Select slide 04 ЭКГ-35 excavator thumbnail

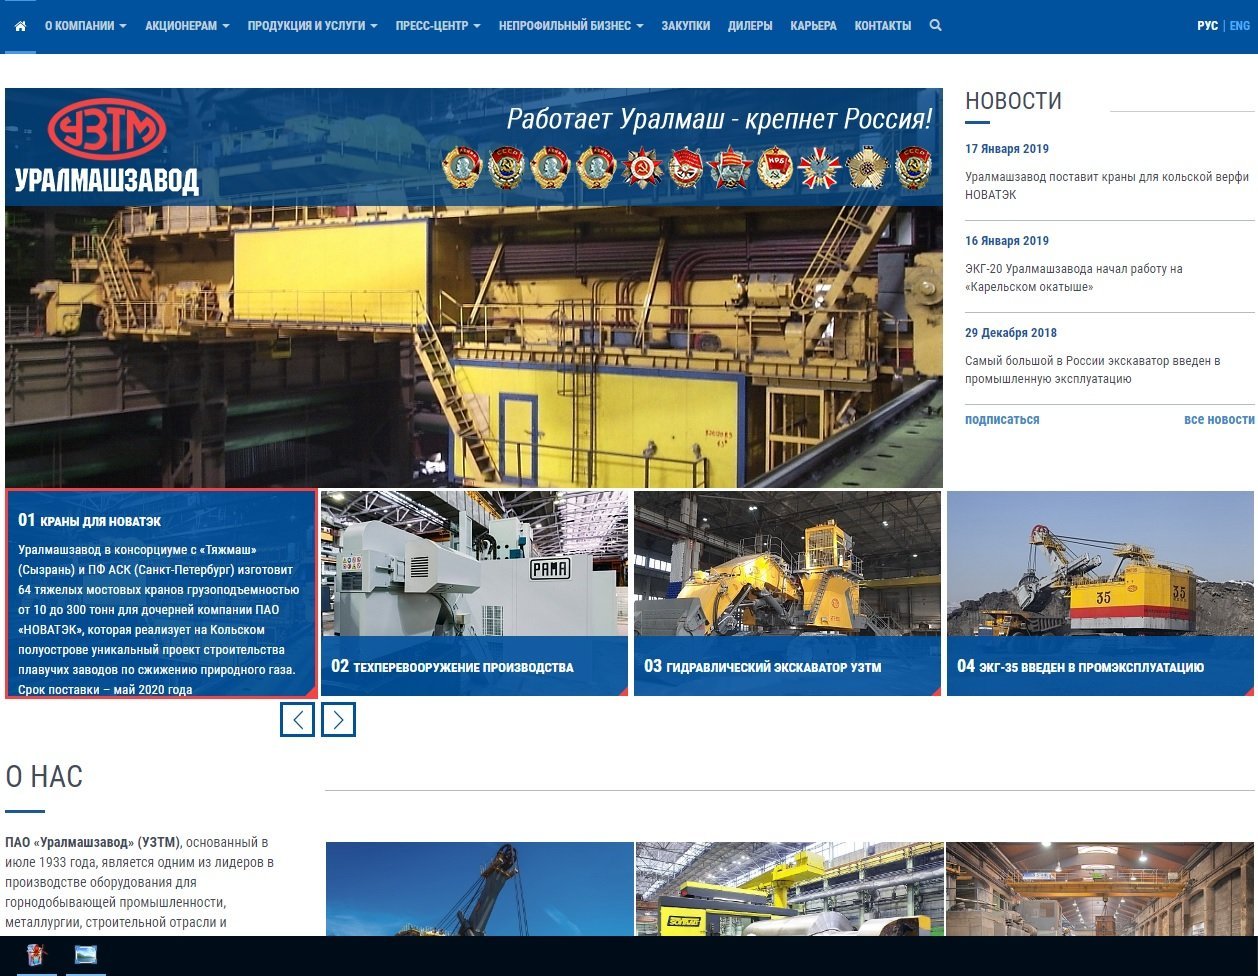[x=1100, y=593]
